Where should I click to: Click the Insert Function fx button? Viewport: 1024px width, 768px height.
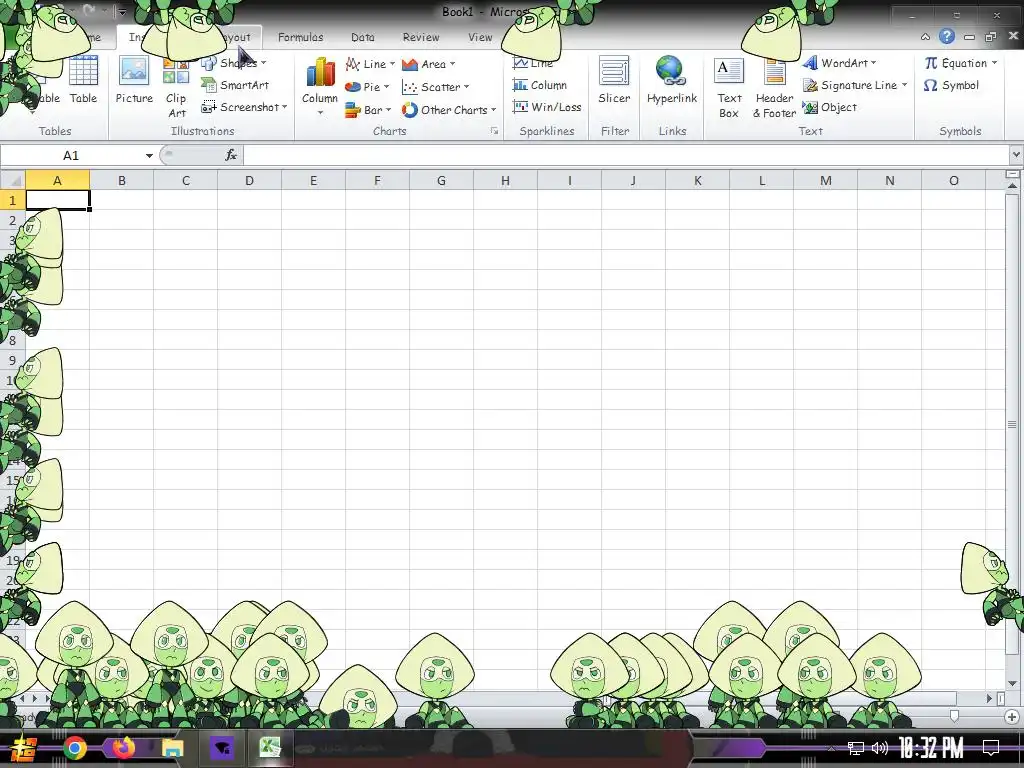(x=231, y=155)
